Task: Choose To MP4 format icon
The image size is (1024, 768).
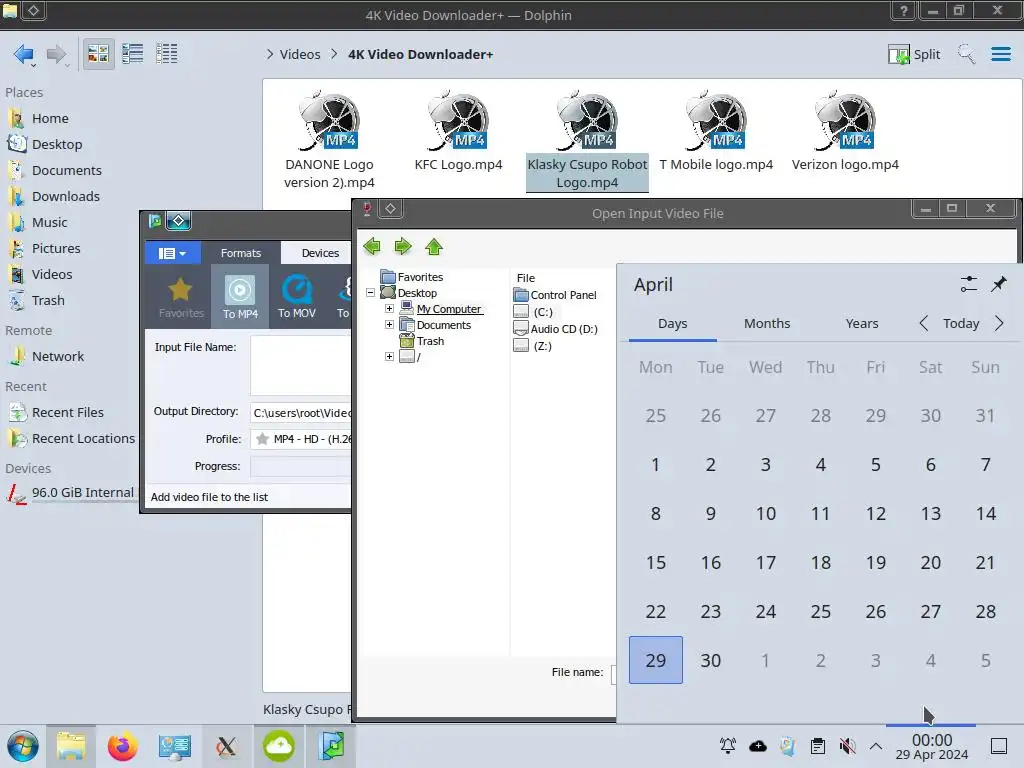Action: pyautogui.click(x=240, y=296)
